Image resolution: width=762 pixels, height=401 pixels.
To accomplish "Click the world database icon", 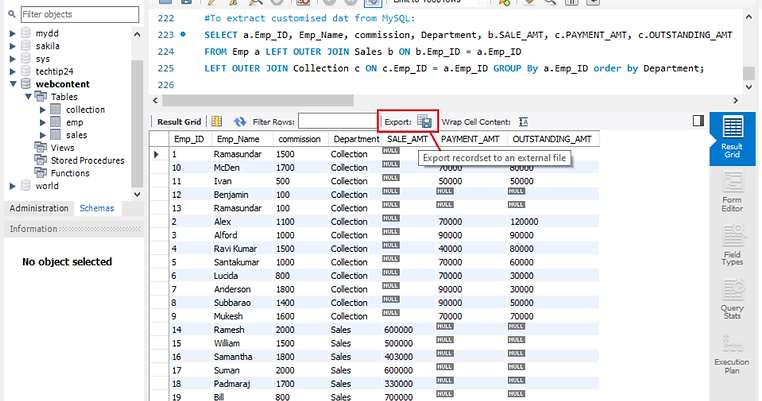I will pyautogui.click(x=26, y=186).
